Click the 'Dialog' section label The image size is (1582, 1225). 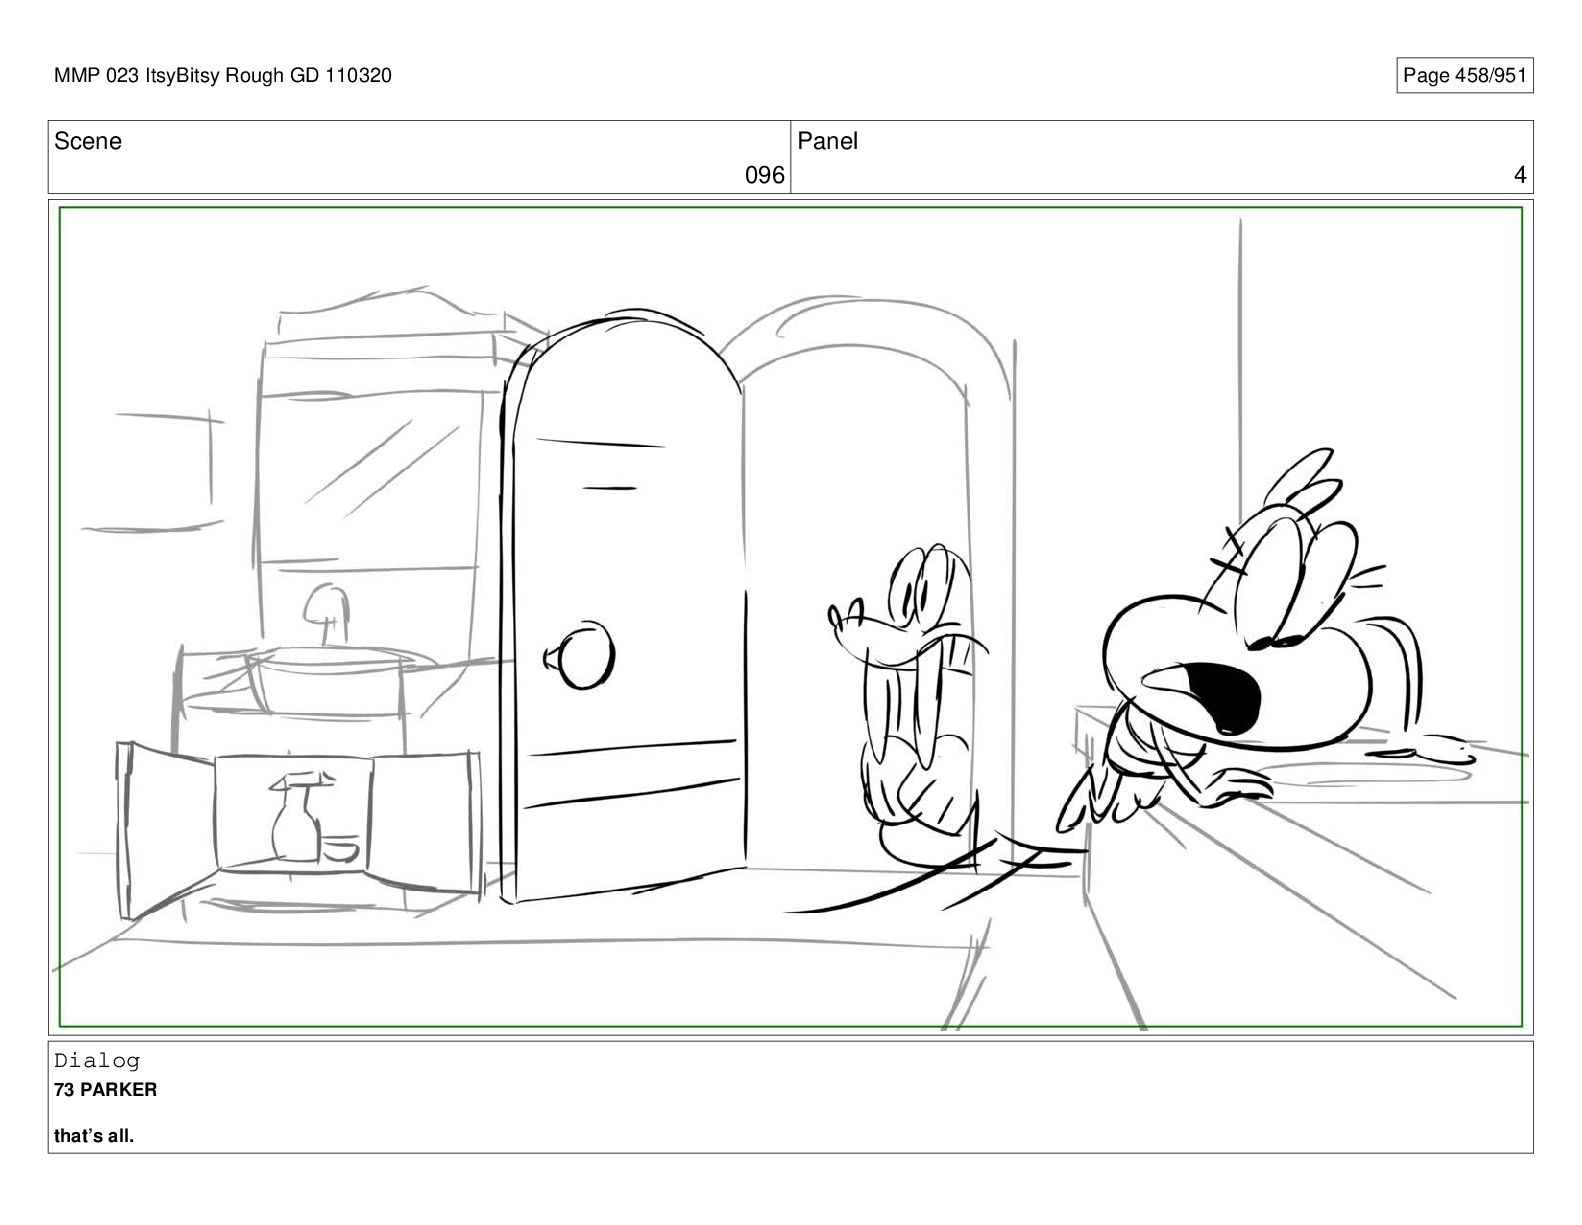pyautogui.click(x=97, y=1061)
